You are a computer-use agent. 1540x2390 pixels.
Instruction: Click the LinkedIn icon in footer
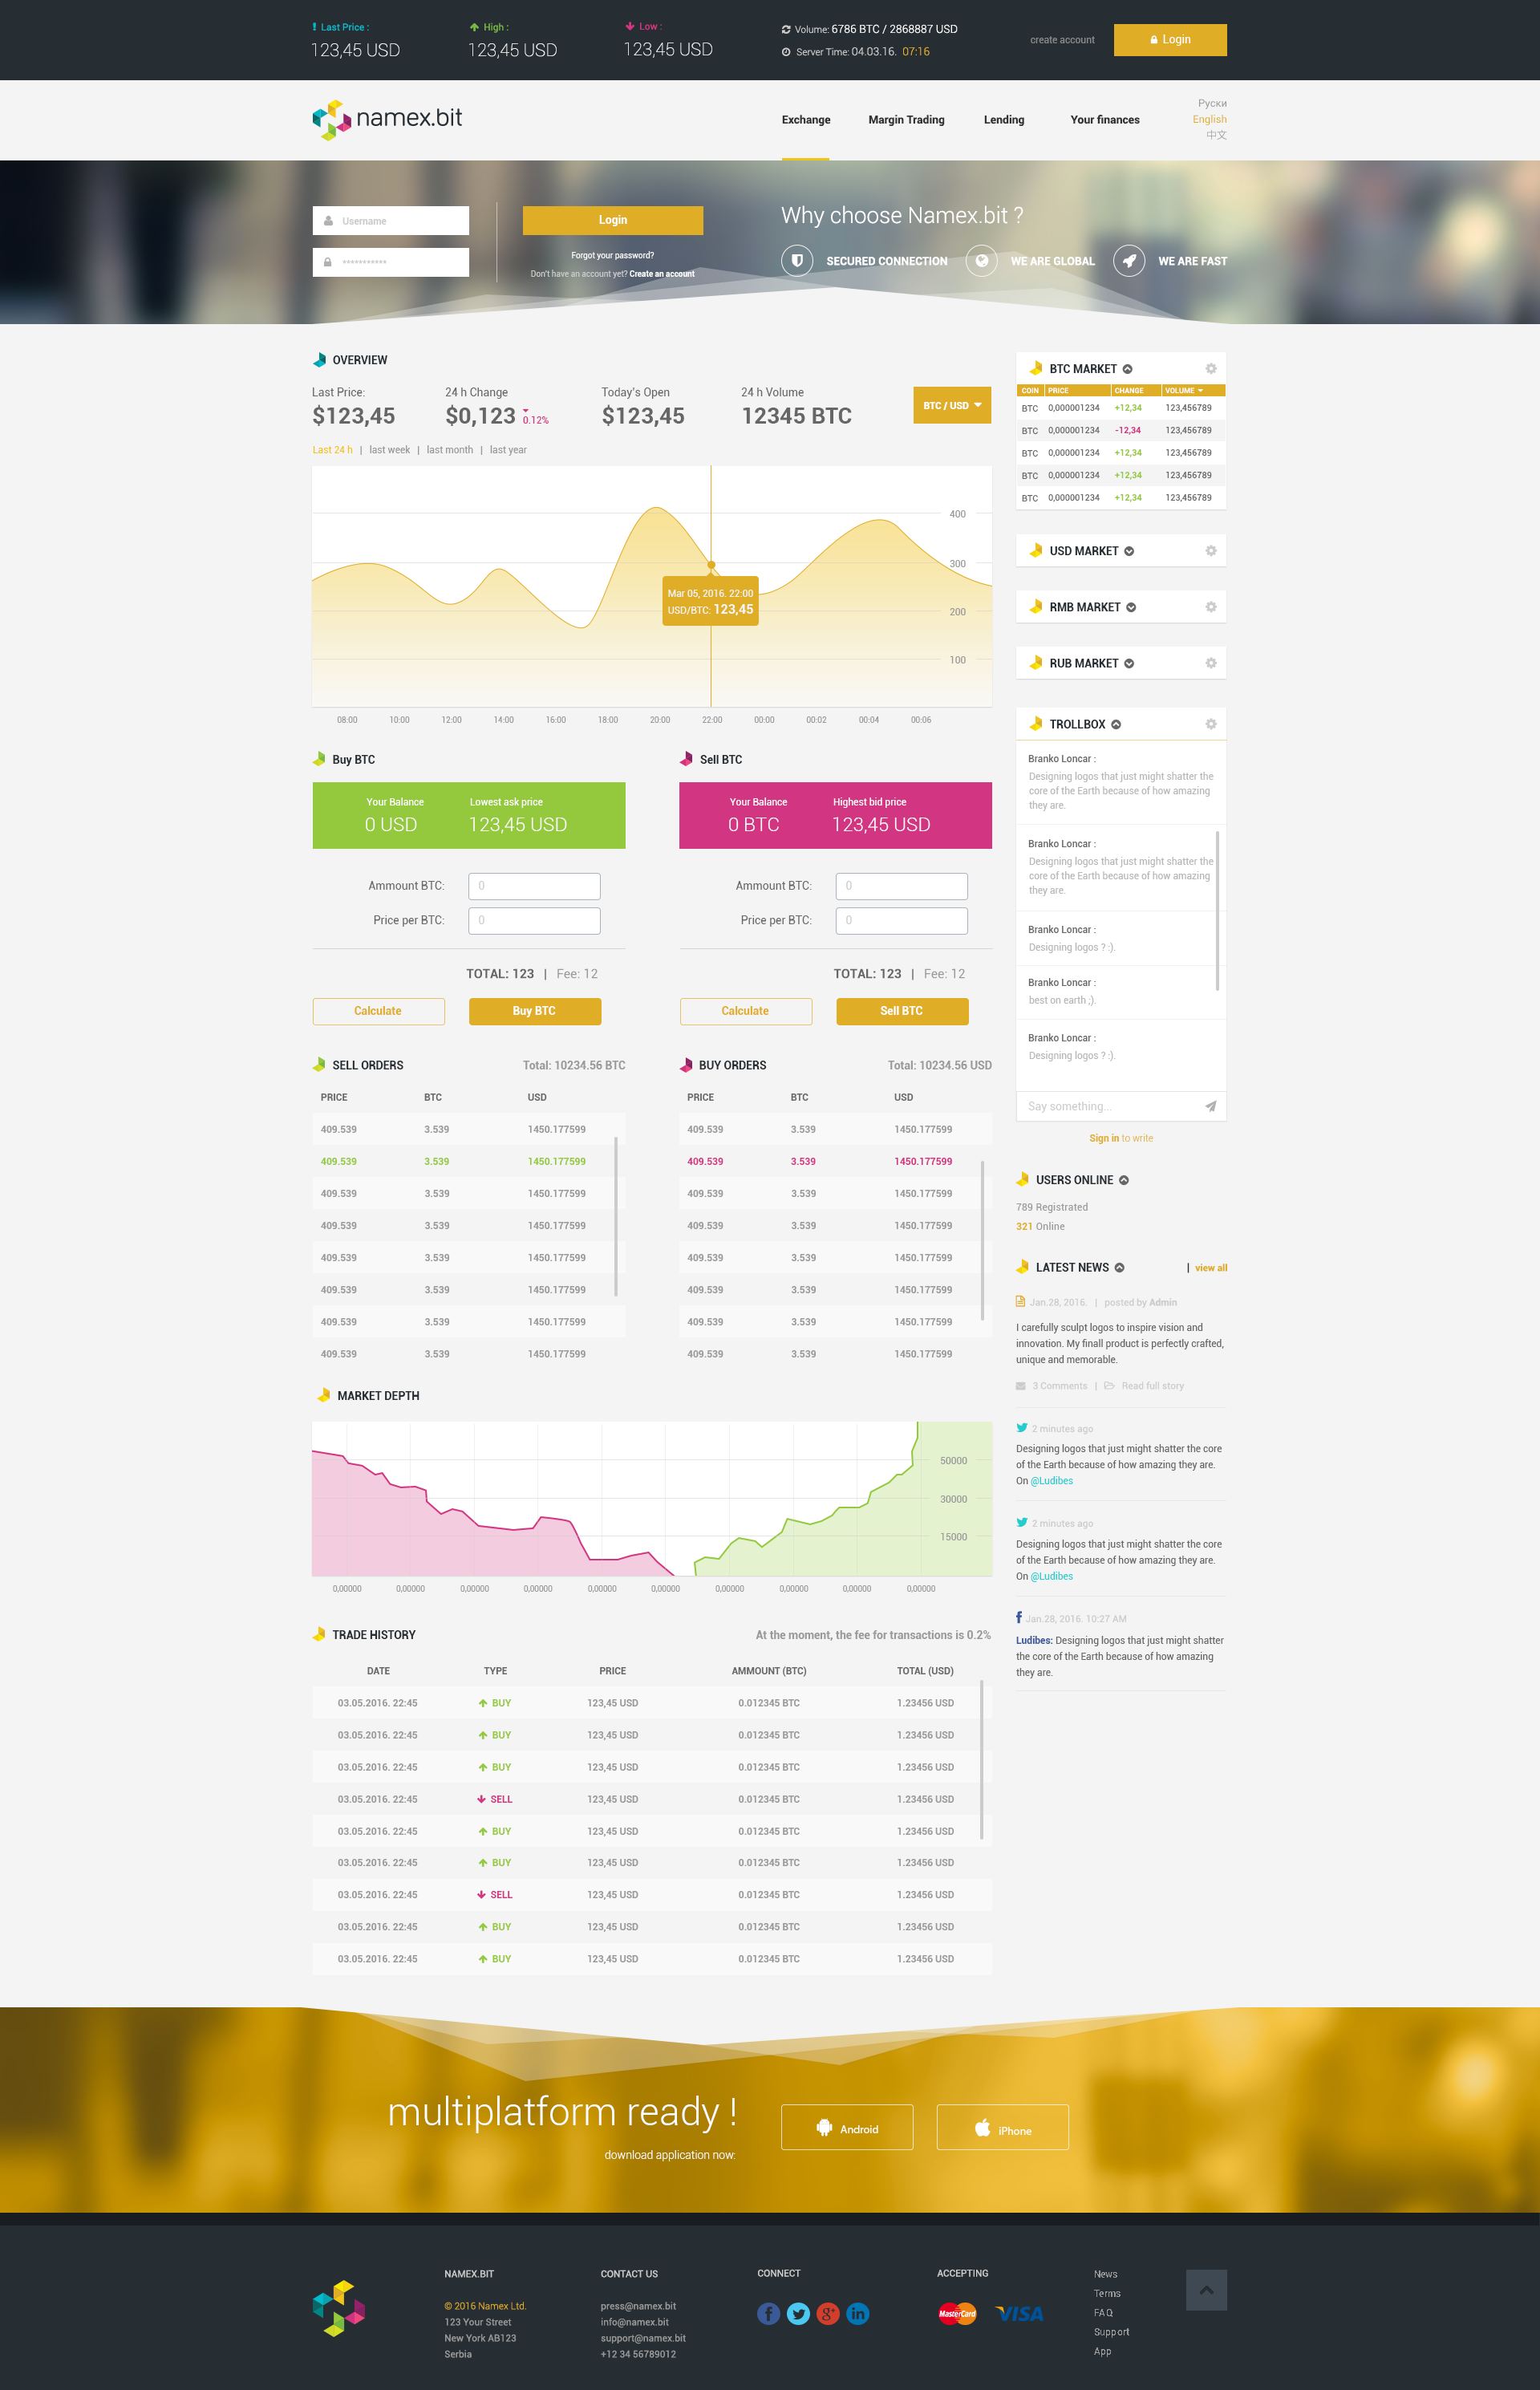point(858,2314)
